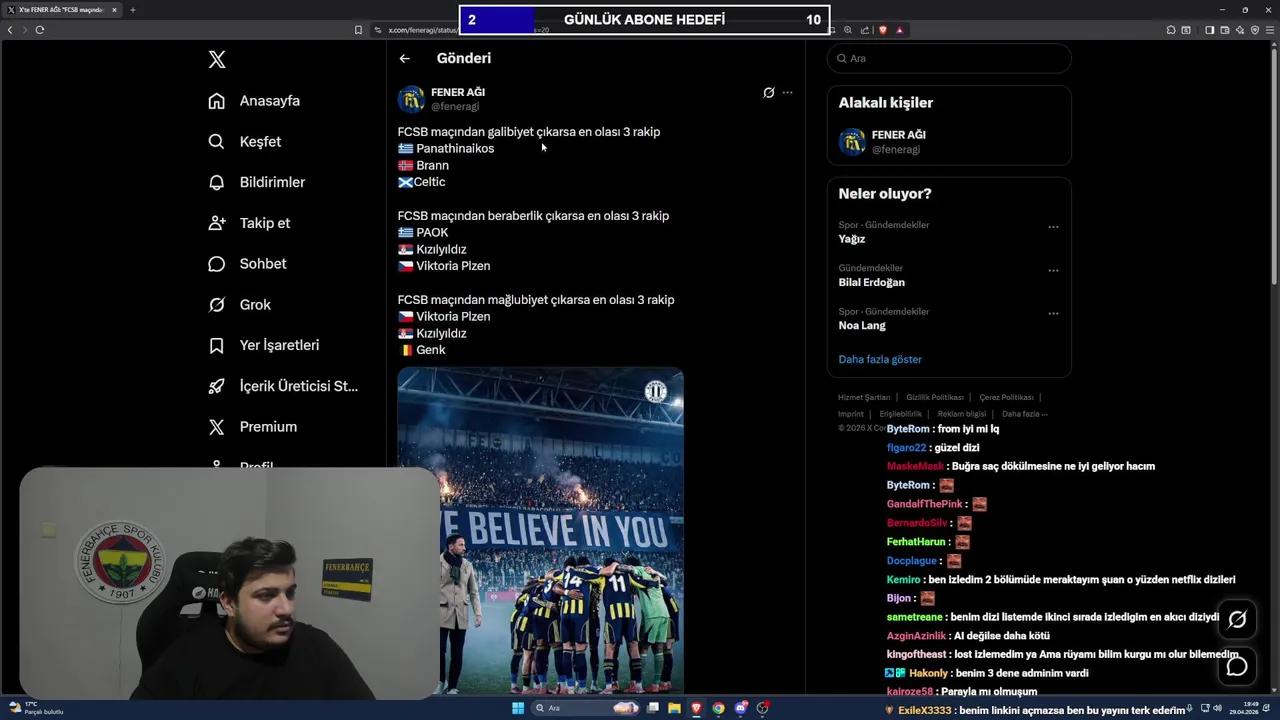The width and height of the screenshot is (1280, 720).
Task: Open Google Chrome from the taskbar
Action: (718, 708)
